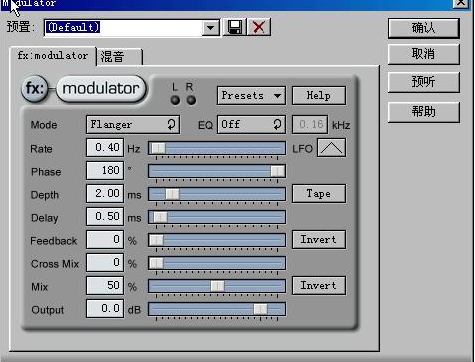
Task: Click the EQ frequency field 0.16
Action: [x=310, y=125]
